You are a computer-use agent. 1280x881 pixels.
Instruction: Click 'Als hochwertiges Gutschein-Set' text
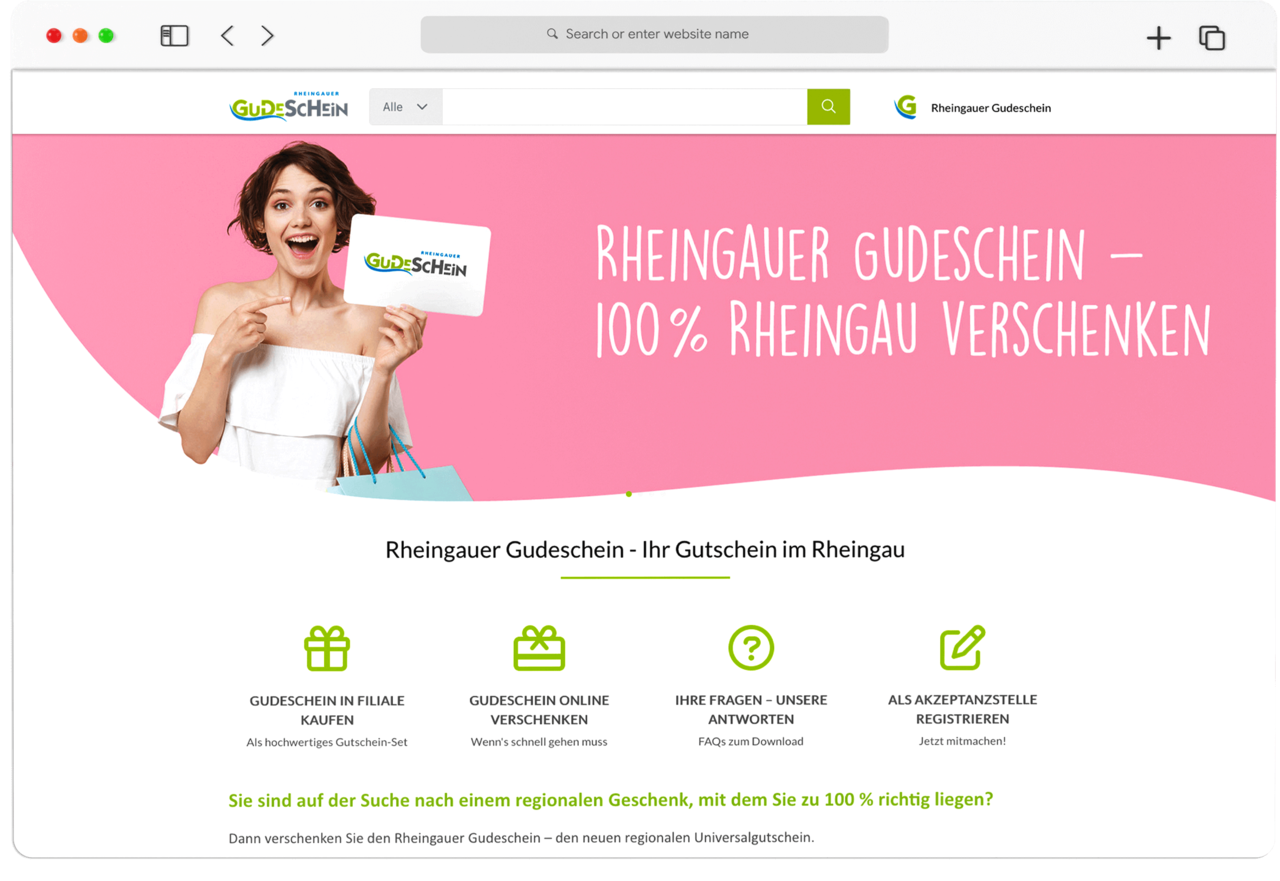click(x=327, y=742)
